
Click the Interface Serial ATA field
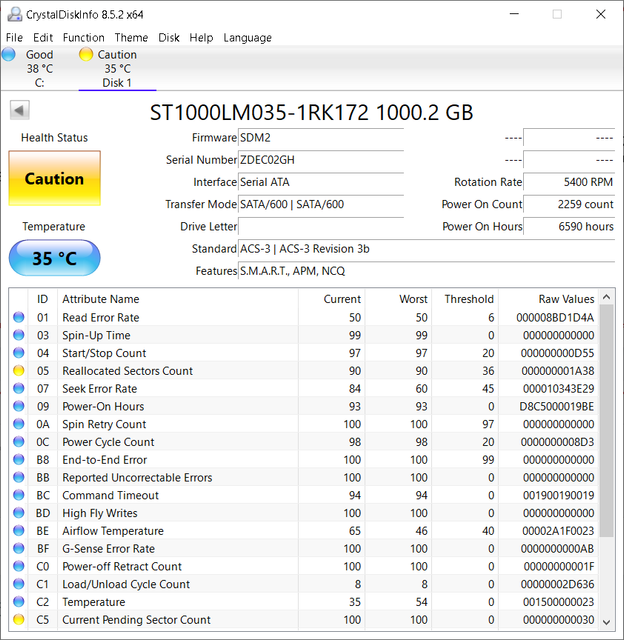tap(321, 182)
